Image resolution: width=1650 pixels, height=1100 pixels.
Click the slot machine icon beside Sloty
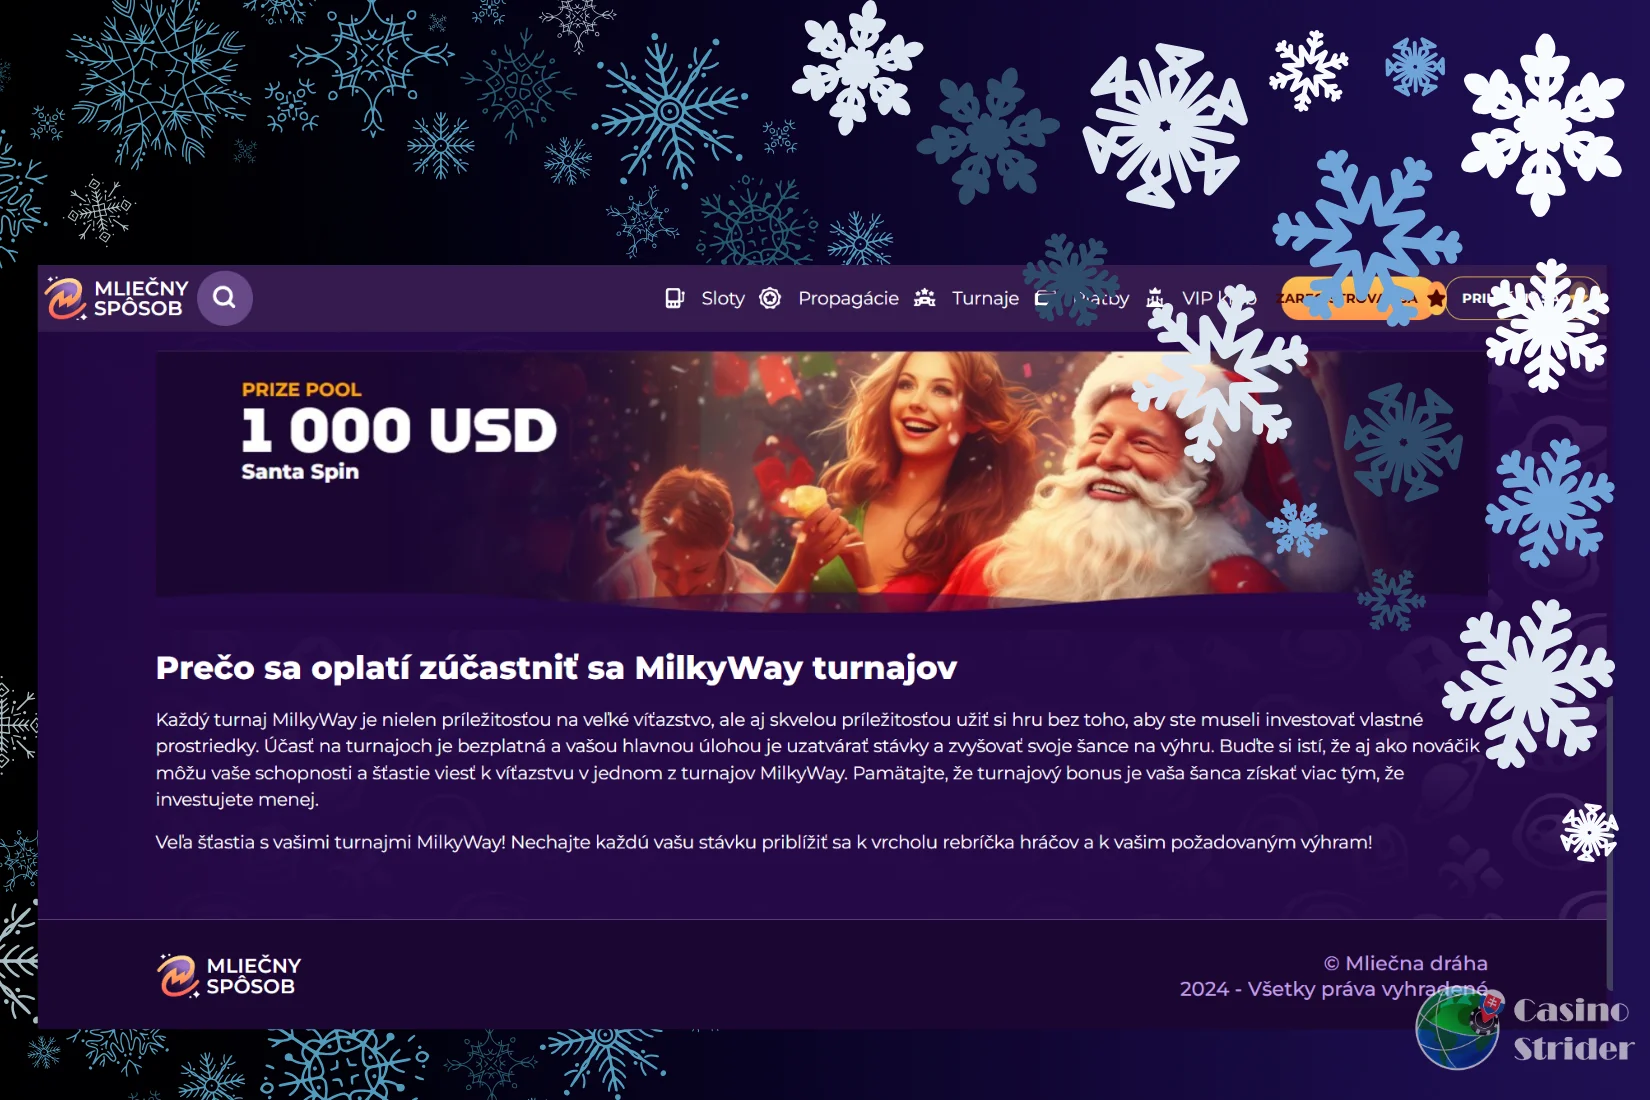coord(675,298)
